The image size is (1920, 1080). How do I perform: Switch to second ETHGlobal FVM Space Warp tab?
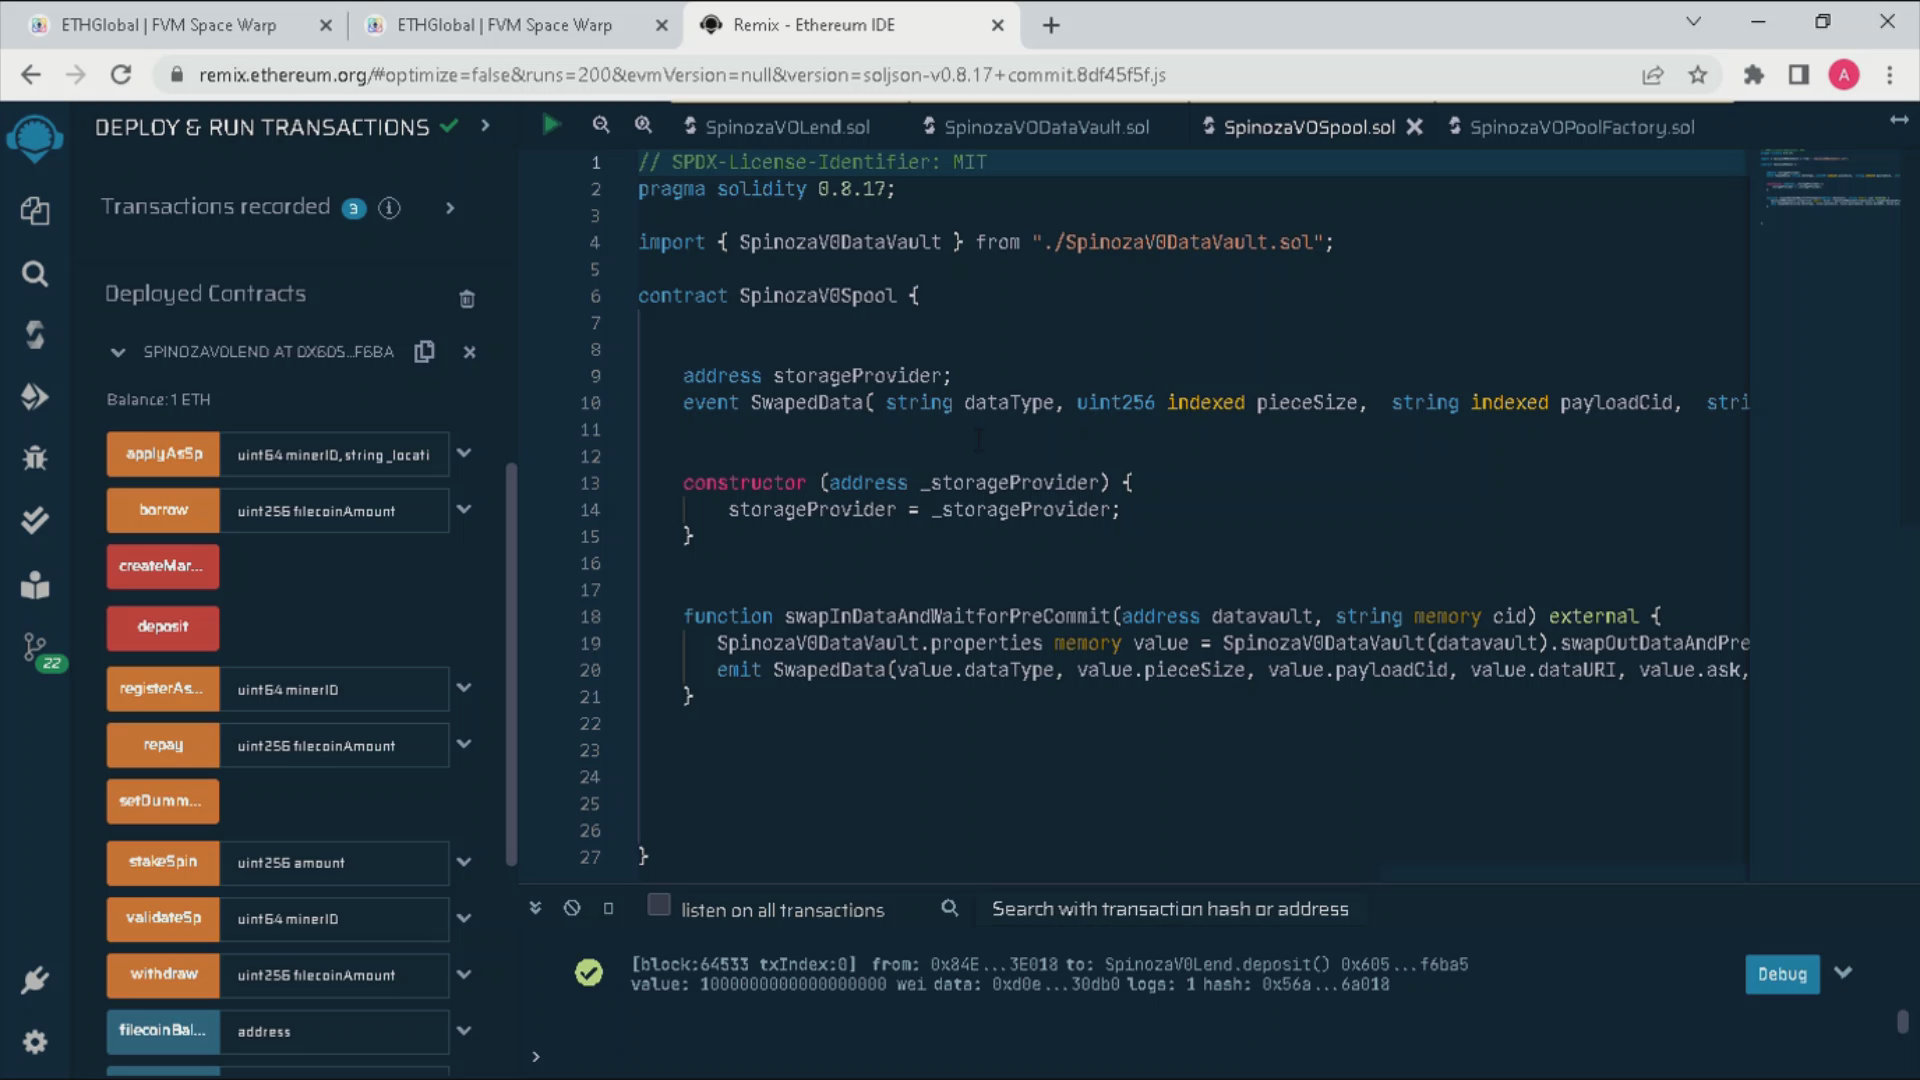pos(504,25)
